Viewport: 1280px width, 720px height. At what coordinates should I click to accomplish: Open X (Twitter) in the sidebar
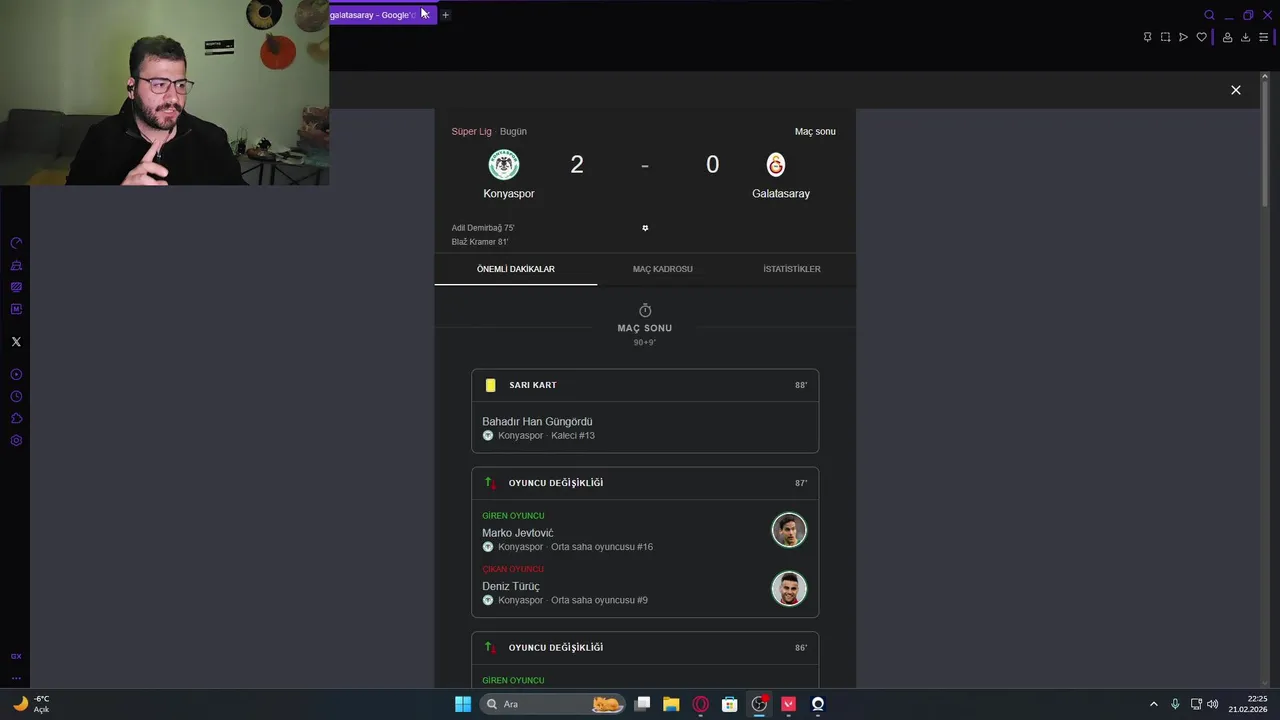pyautogui.click(x=16, y=342)
